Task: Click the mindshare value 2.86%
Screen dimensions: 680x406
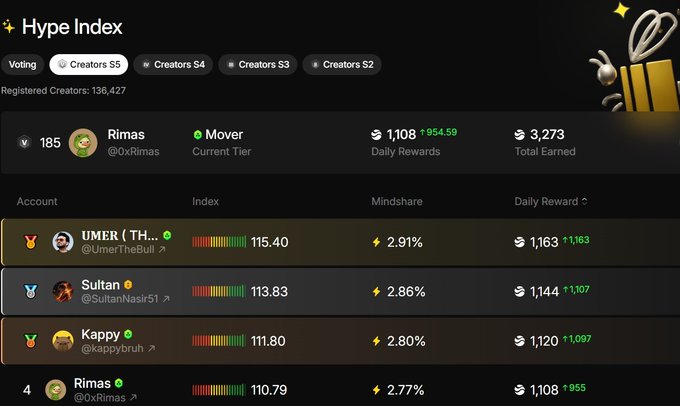Action: coord(406,291)
